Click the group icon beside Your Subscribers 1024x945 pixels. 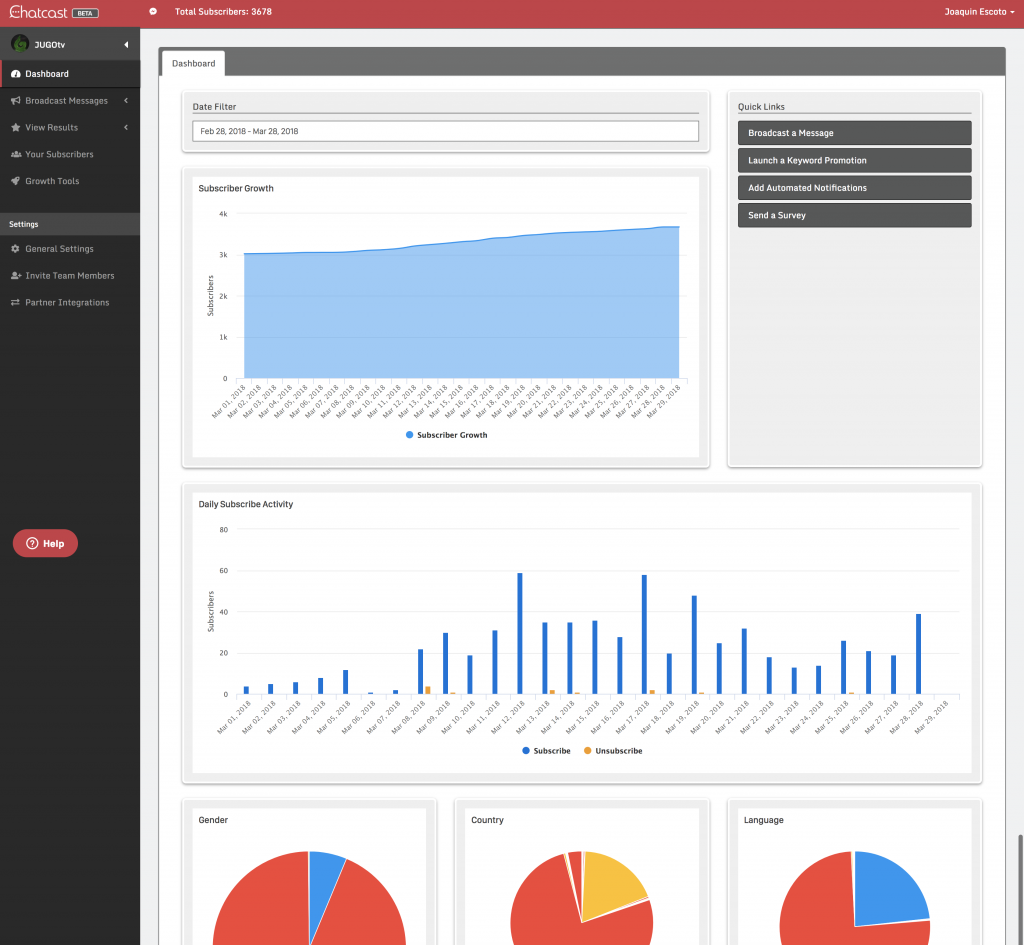click(15, 155)
